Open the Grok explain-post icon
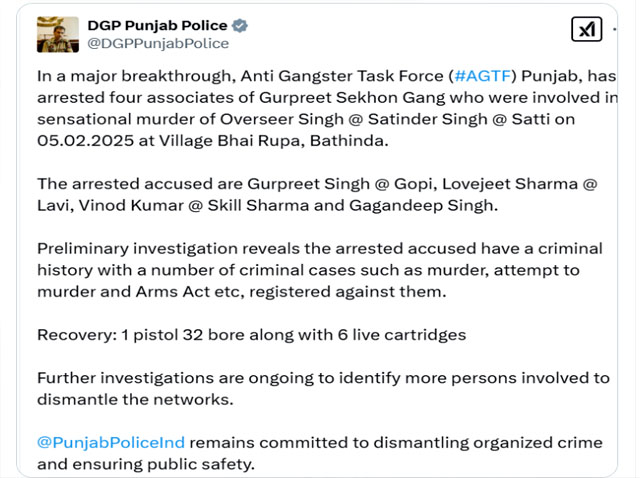640x478 pixels. click(587, 29)
